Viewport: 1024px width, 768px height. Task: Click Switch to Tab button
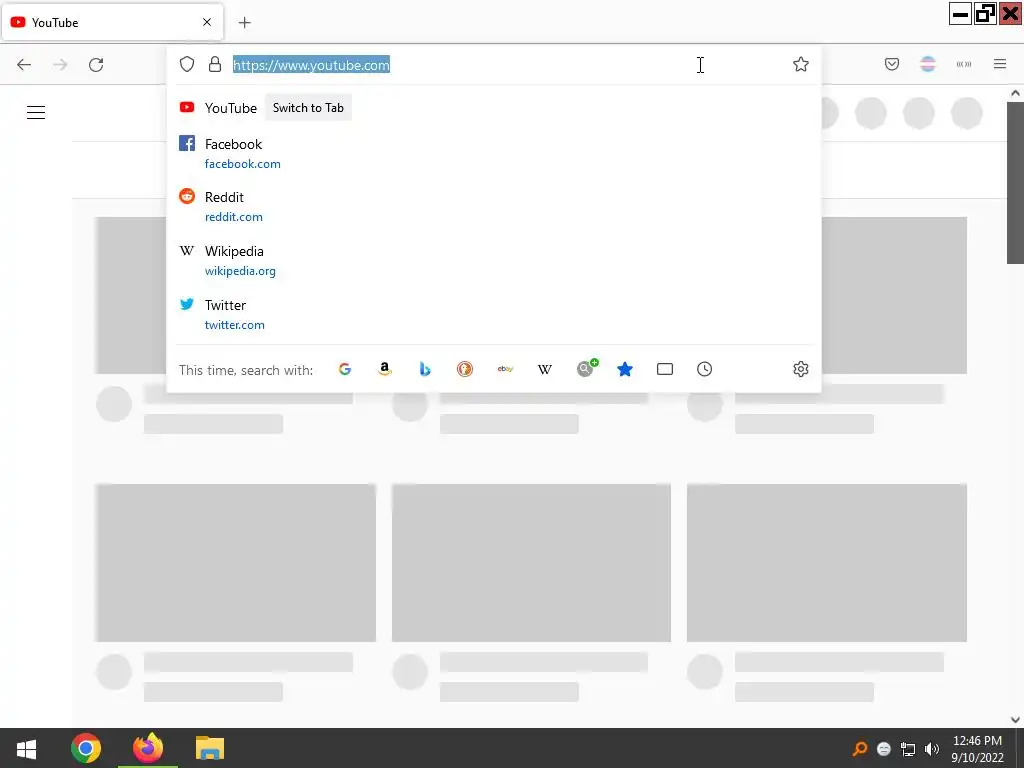[308, 108]
